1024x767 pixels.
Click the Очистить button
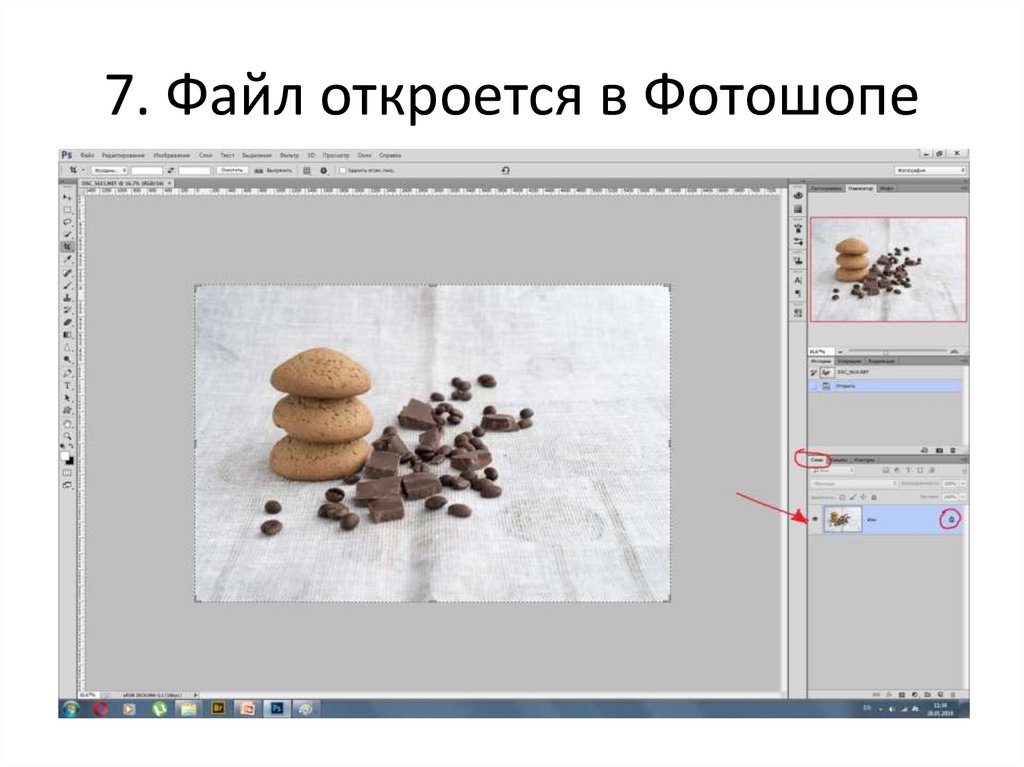232,170
